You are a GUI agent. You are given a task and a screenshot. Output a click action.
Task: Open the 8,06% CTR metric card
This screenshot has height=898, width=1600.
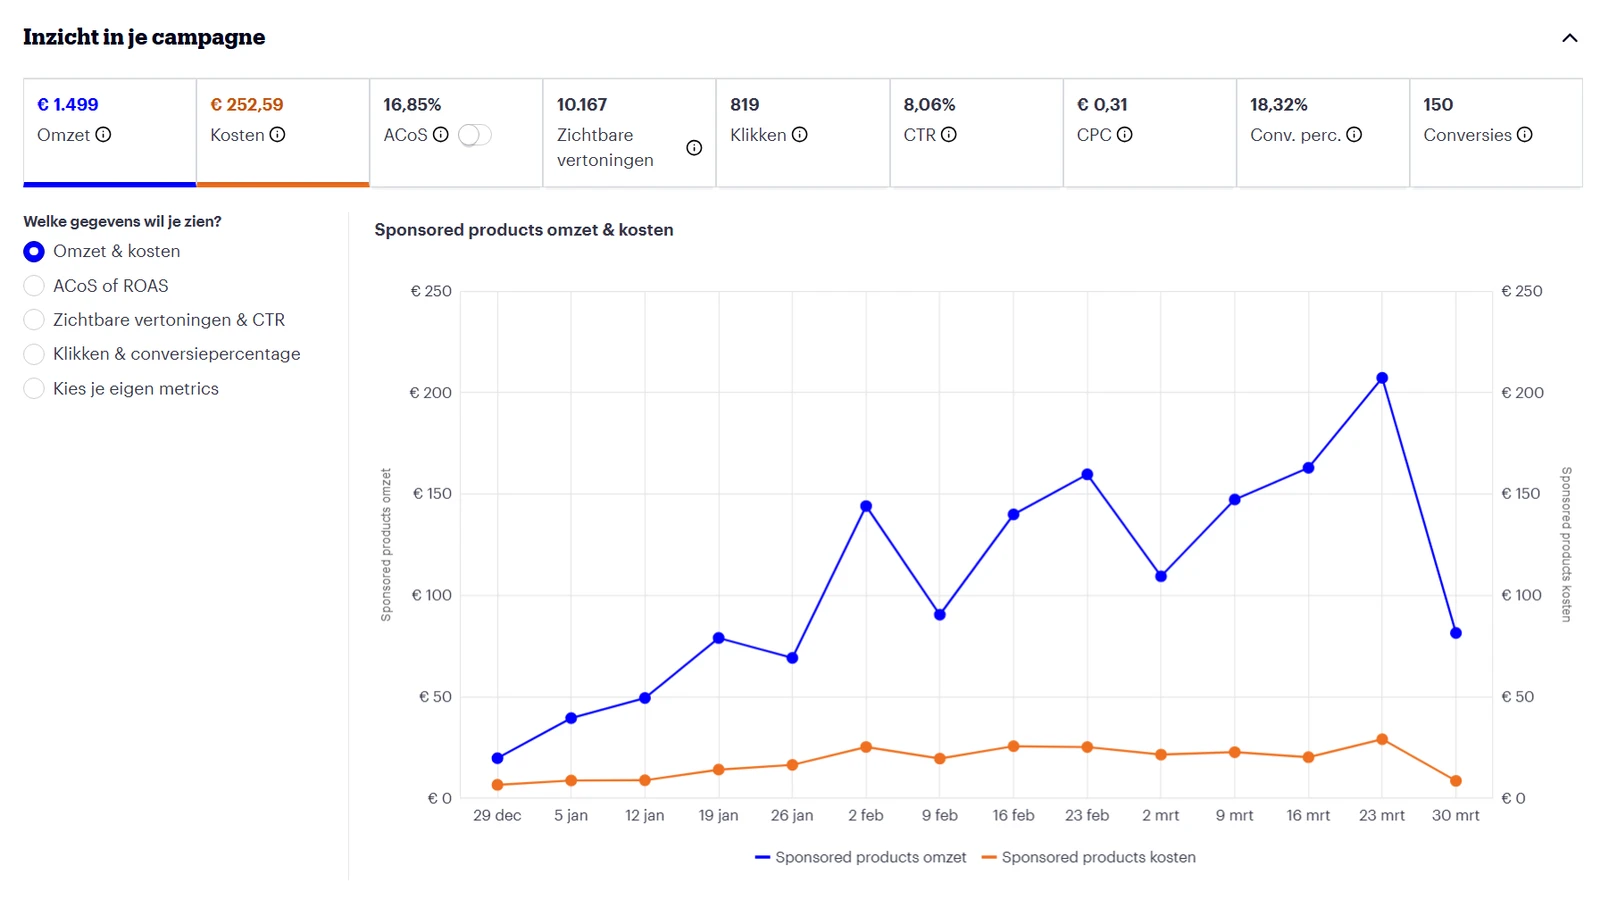(976, 133)
